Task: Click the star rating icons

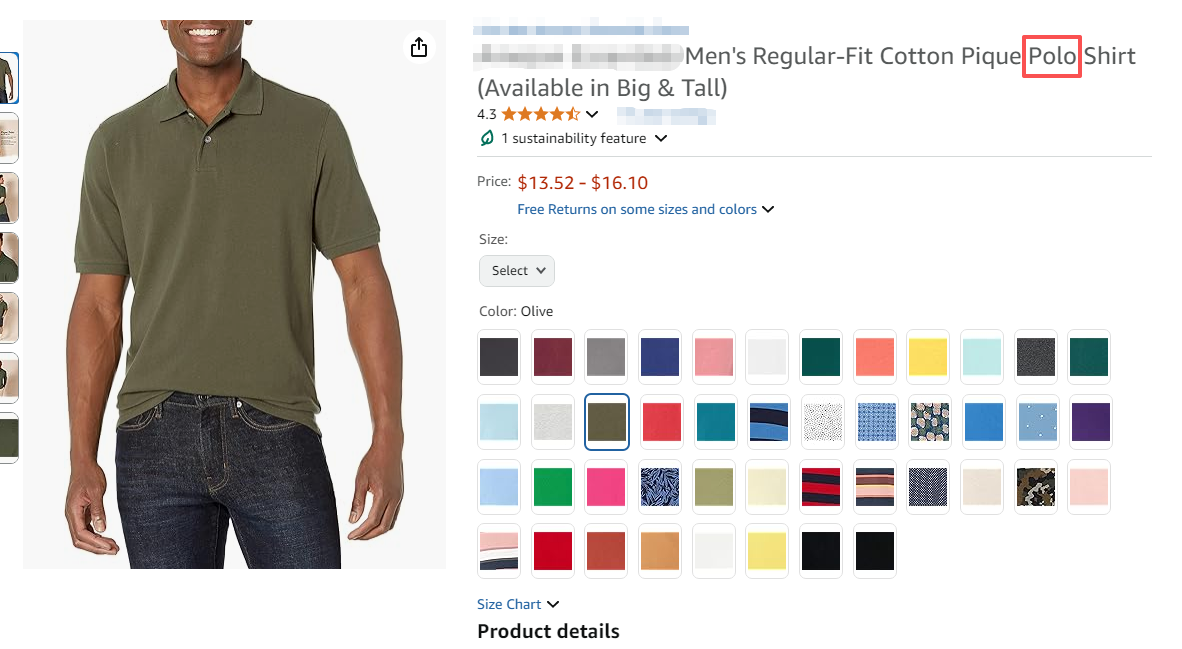Action: tap(540, 114)
